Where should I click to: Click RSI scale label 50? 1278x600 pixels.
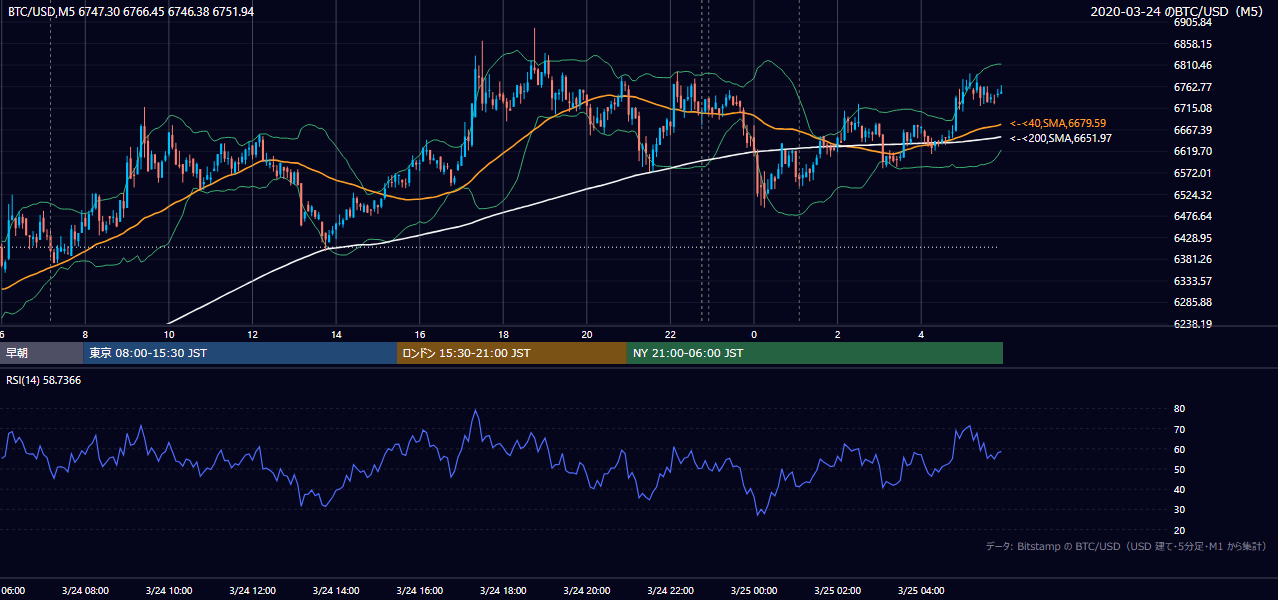click(1179, 469)
